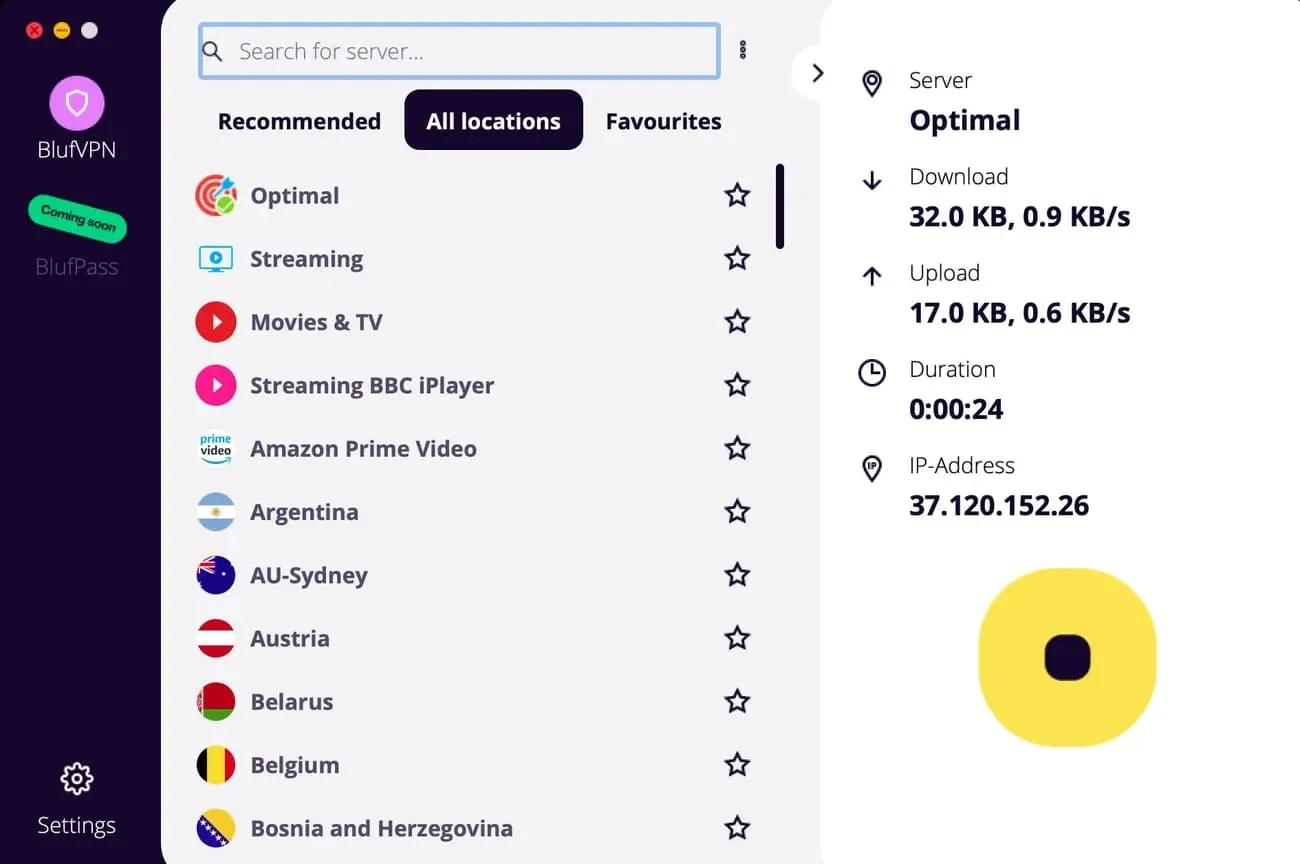This screenshot has height=864, width=1300.
Task: Switch to the Recommended tab
Action: (299, 121)
